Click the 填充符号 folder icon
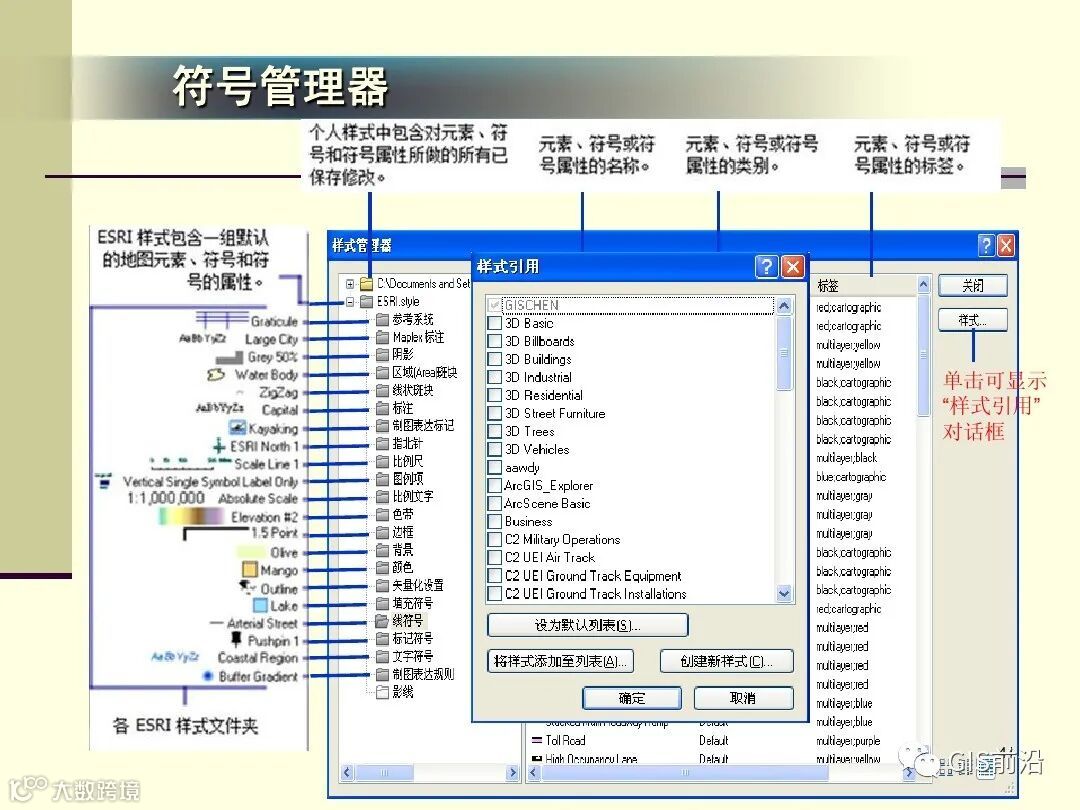 click(x=382, y=603)
